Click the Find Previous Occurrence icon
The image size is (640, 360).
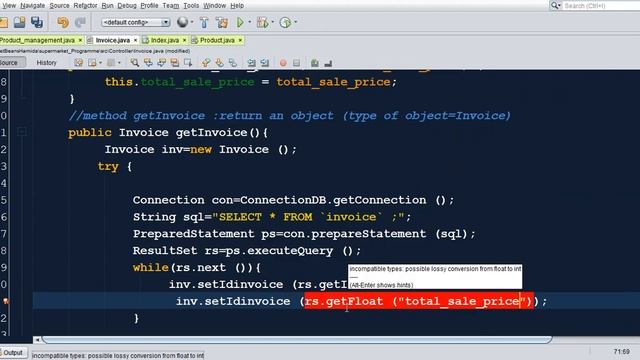click(x=148, y=62)
